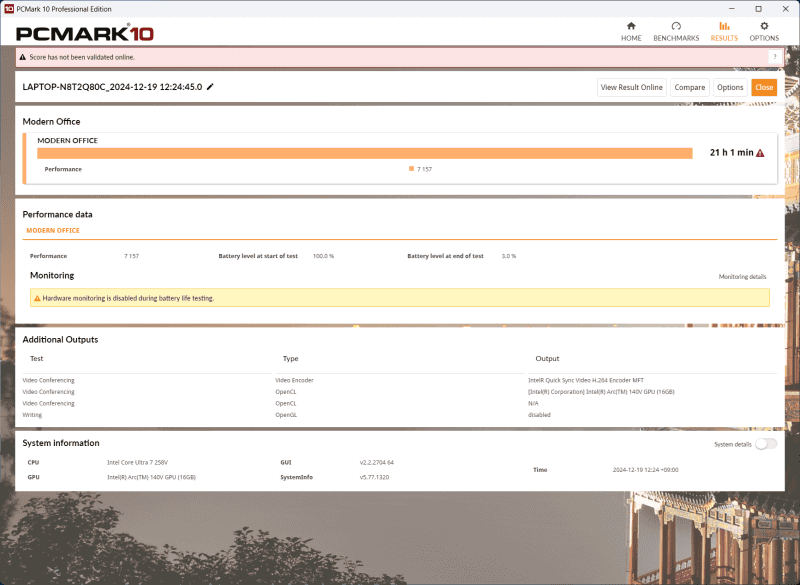Close the result with the orange Close button
This screenshot has height=585, width=800.
pyautogui.click(x=764, y=87)
